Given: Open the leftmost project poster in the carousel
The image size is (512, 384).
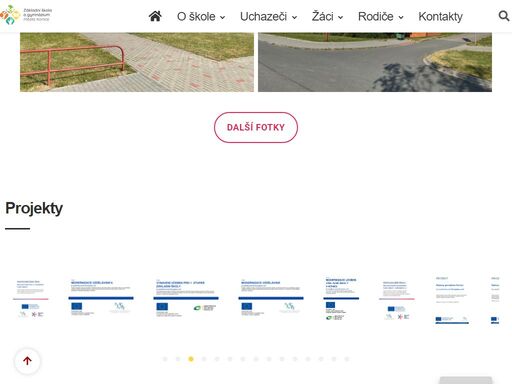Looking at the screenshot, I should [31, 299].
